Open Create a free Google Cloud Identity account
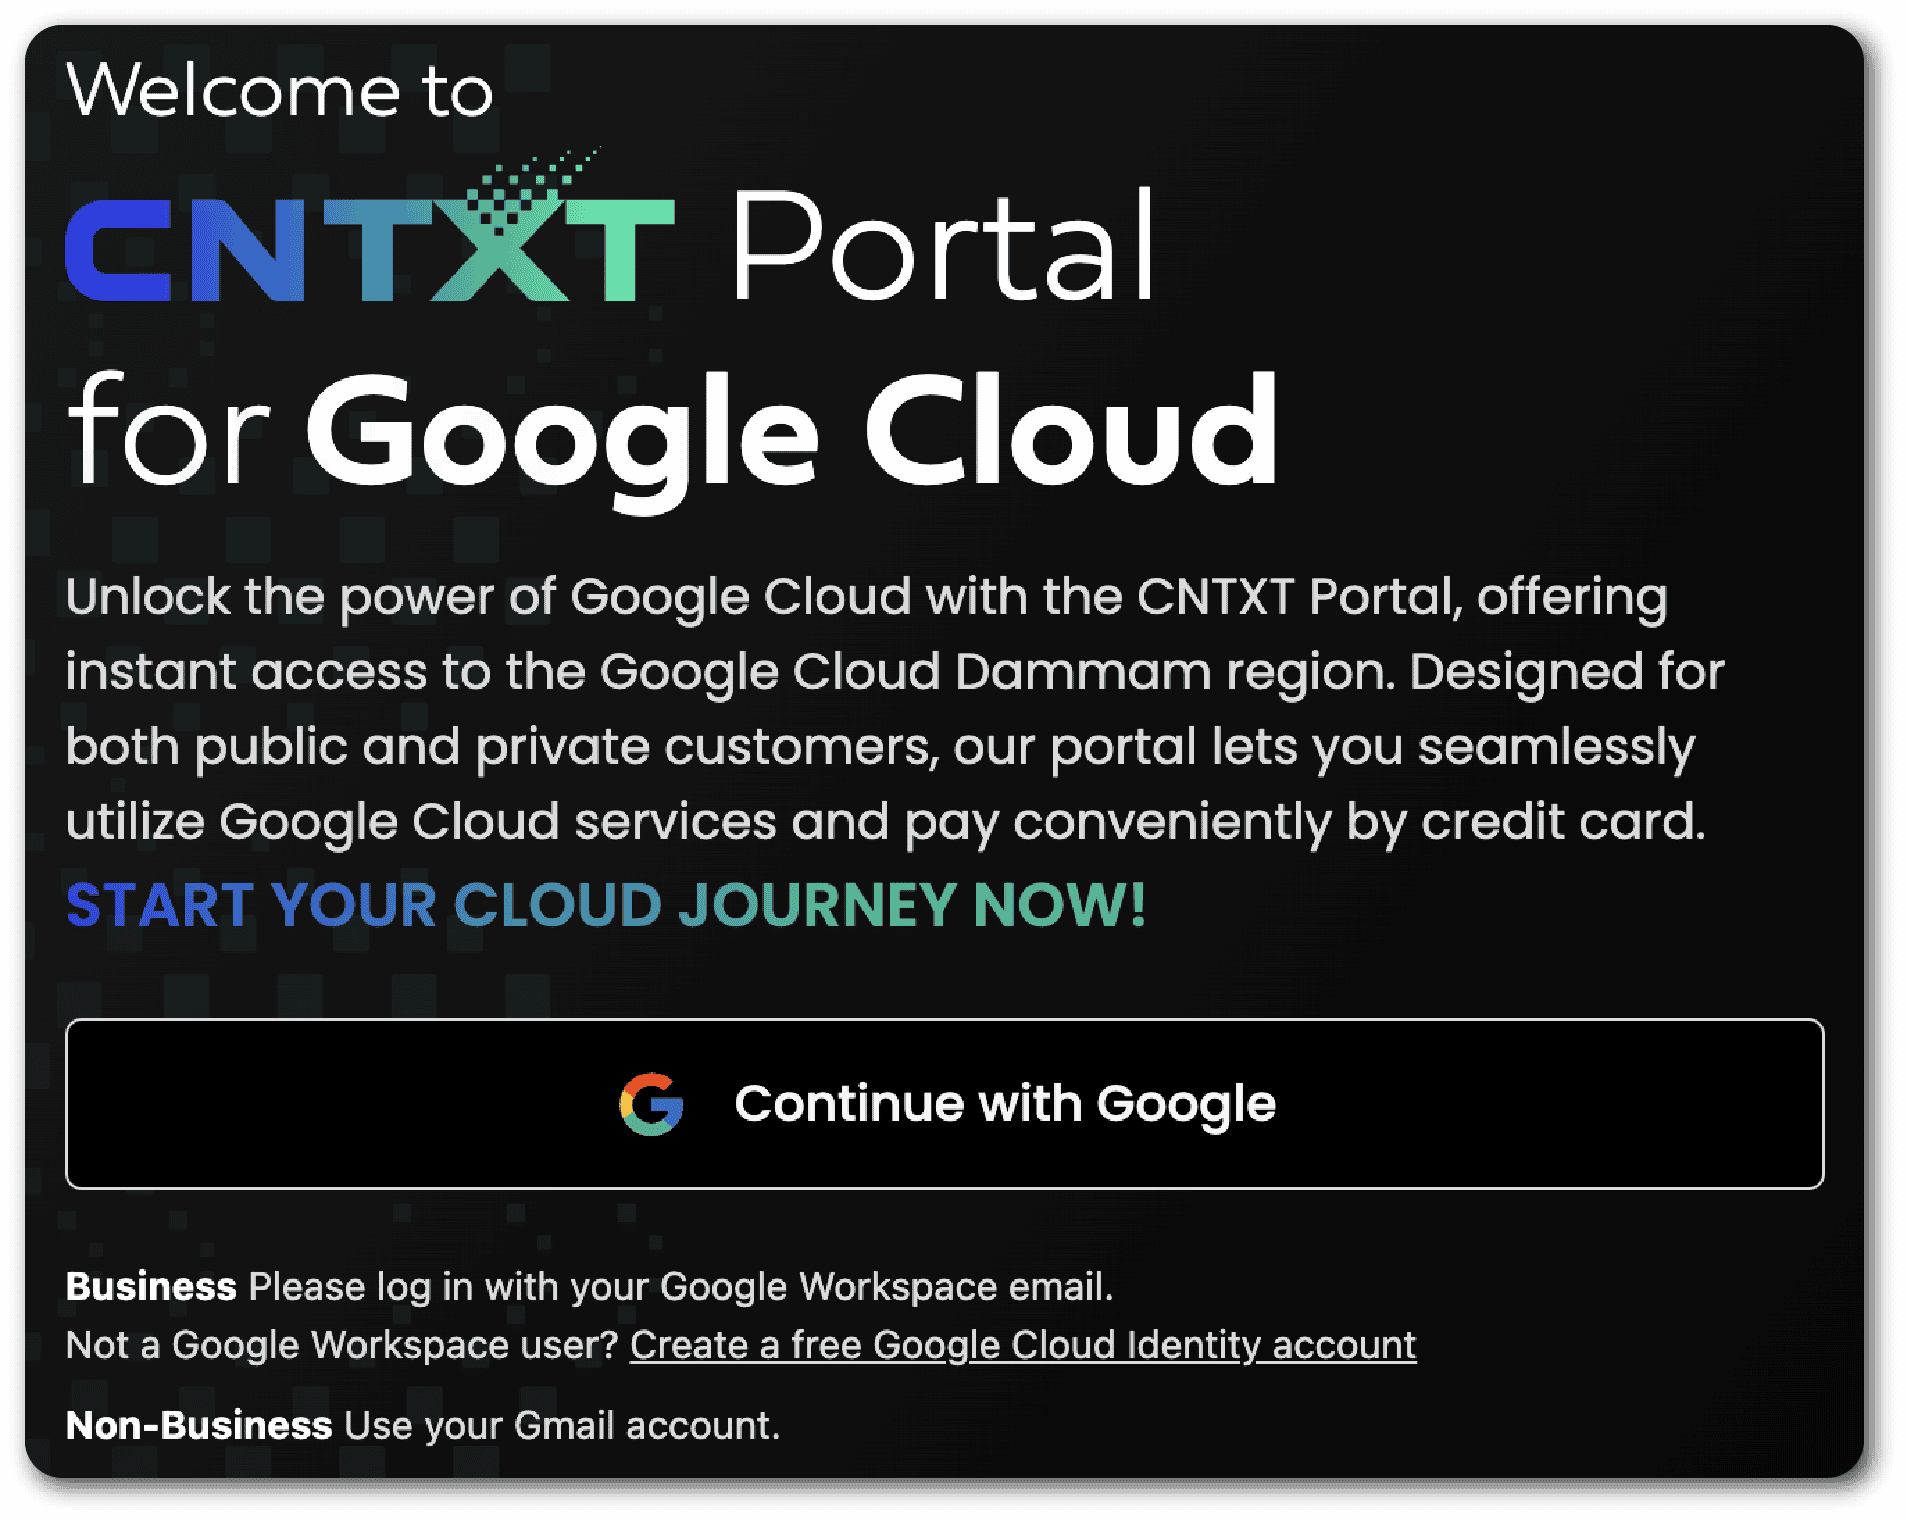 tap(1022, 1346)
